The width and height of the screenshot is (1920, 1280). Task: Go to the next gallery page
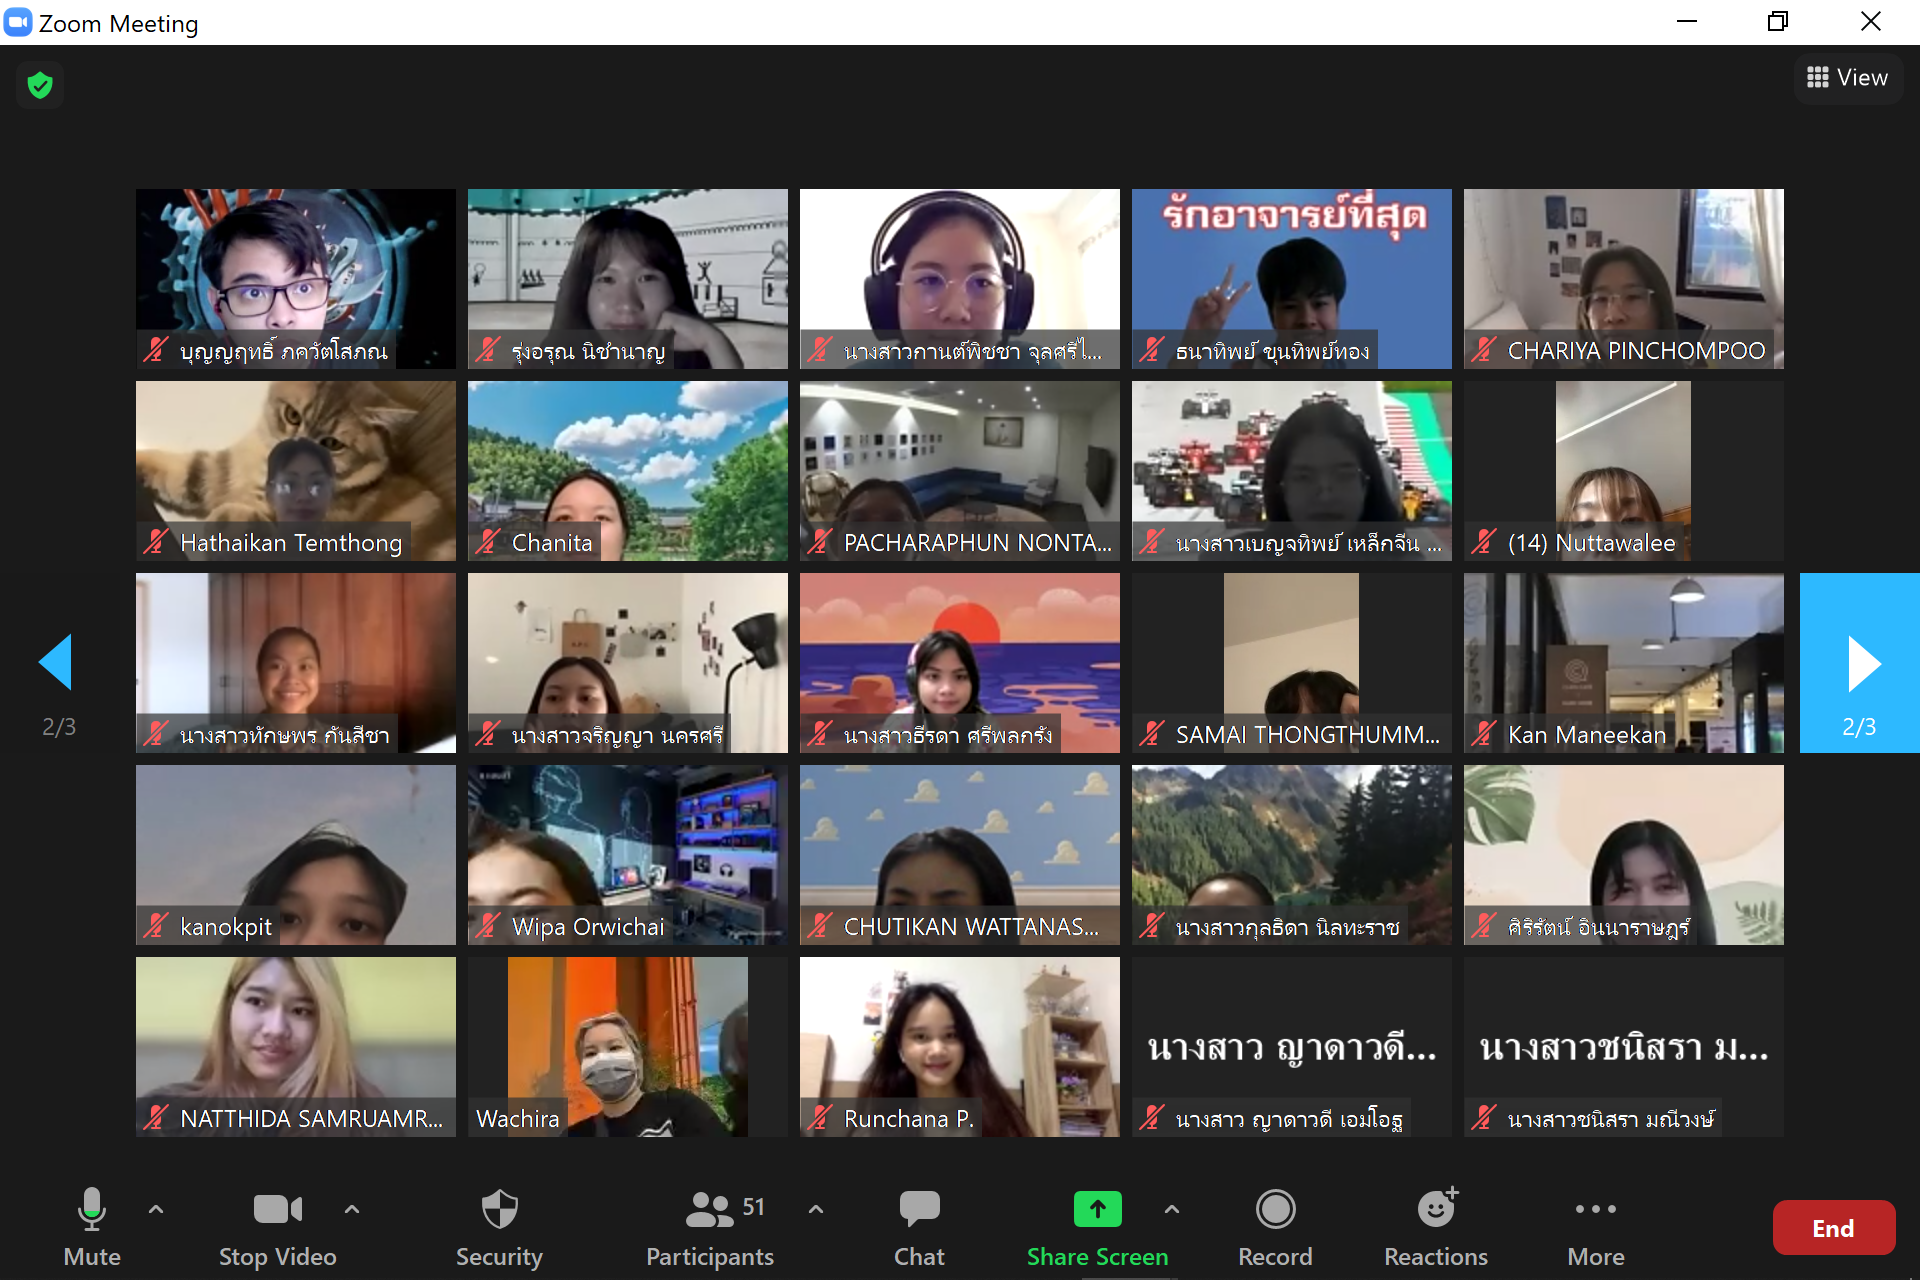coord(1860,663)
